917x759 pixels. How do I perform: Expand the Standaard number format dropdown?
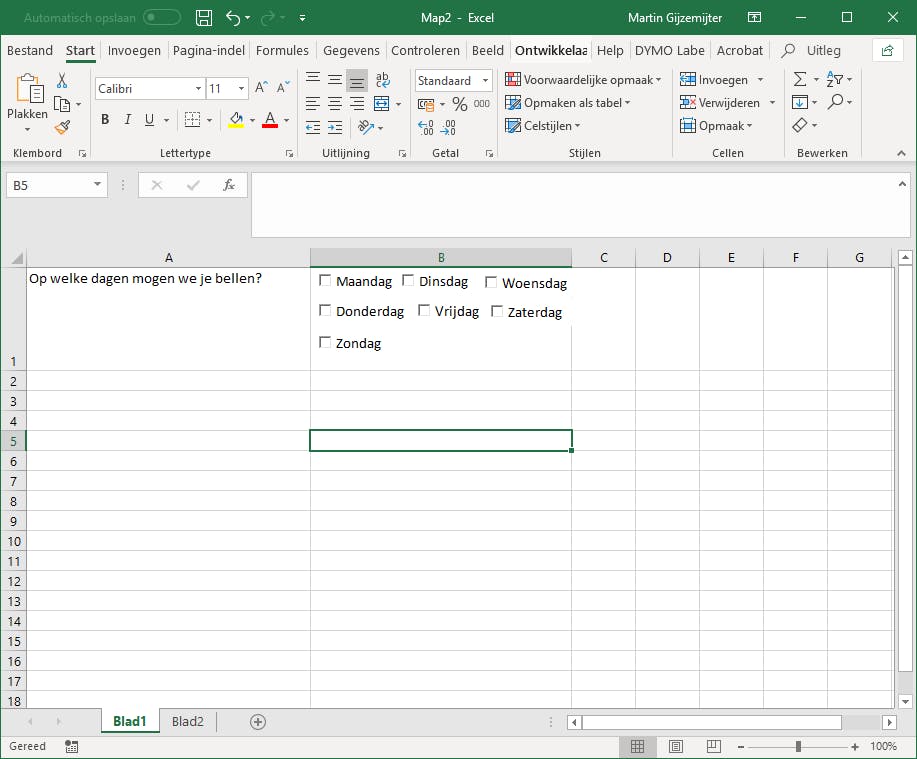coord(485,81)
